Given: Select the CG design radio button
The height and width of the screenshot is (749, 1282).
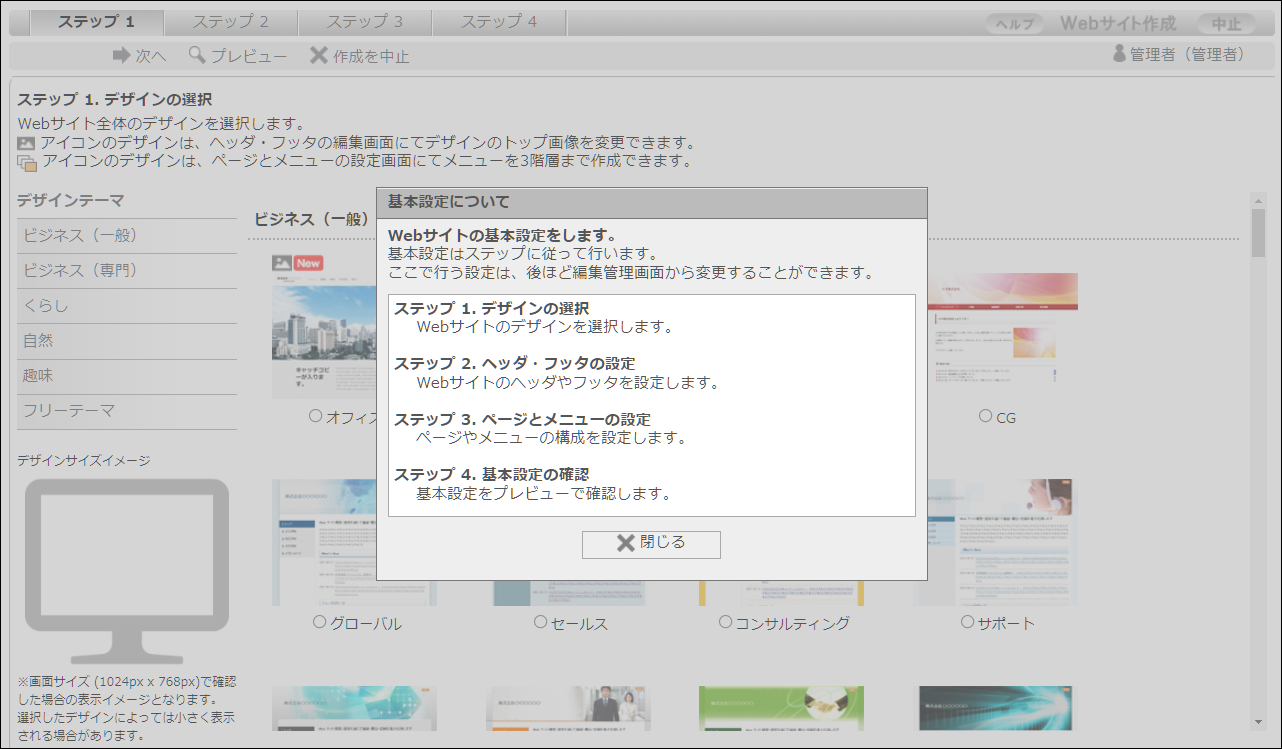Looking at the screenshot, I should click(x=986, y=416).
